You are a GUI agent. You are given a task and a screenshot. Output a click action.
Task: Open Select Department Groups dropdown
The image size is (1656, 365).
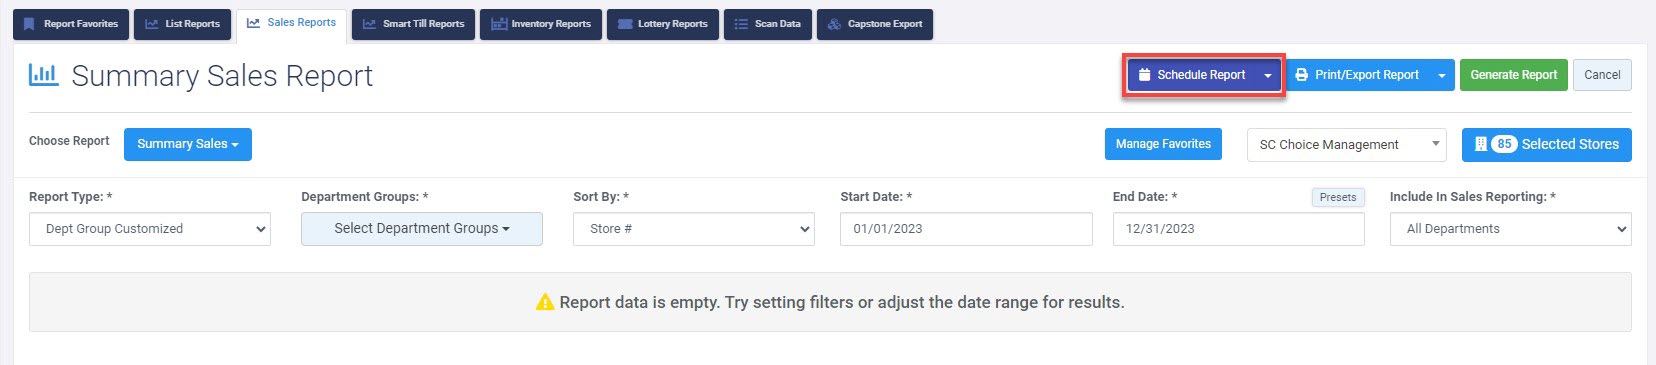[x=422, y=229]
